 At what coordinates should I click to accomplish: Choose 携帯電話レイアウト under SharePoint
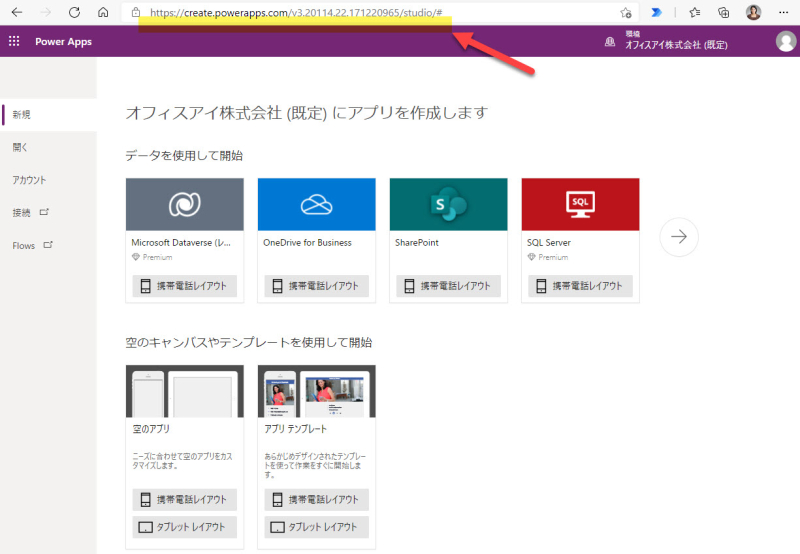448,286
